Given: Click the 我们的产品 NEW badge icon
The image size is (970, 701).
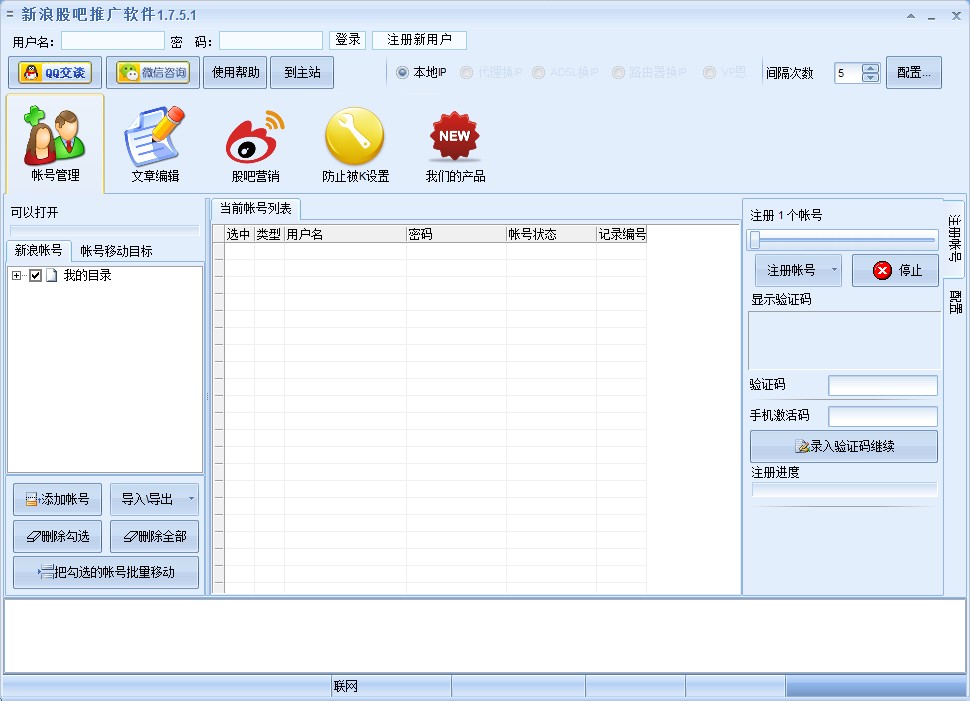Looking at the screenshot, I should (455, 140).
